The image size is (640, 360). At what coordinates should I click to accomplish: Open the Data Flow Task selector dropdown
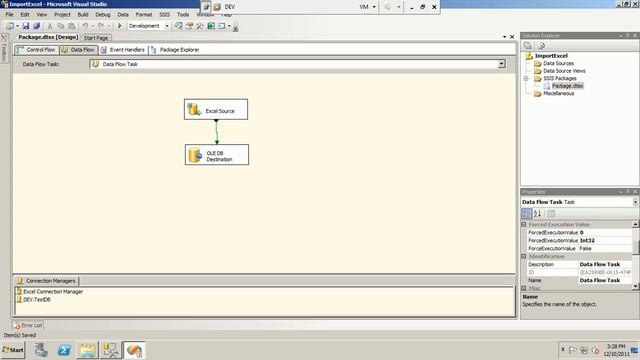coord(502,64)
